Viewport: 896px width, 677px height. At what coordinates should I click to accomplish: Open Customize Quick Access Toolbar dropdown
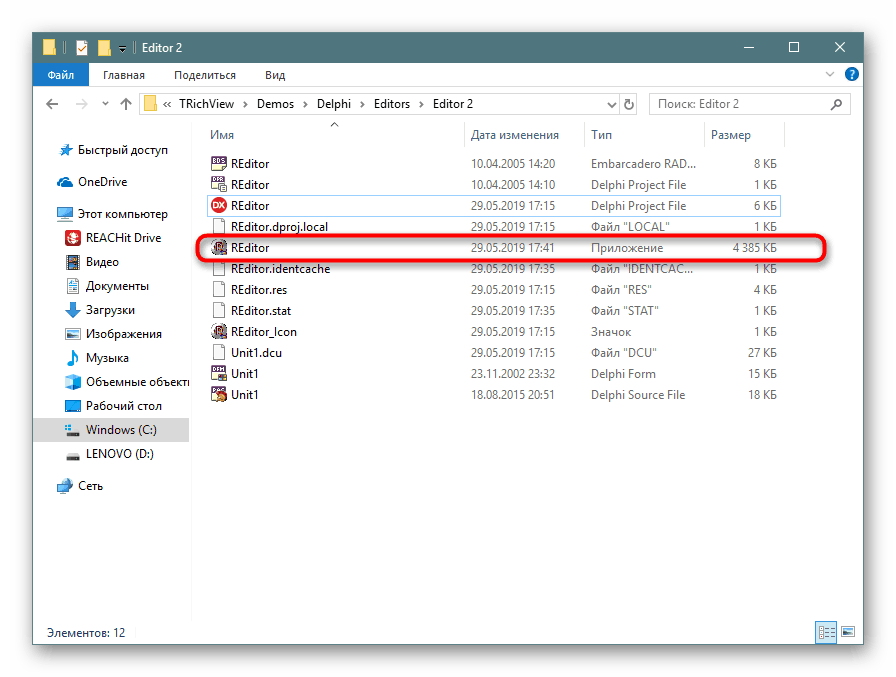(122, 49)
